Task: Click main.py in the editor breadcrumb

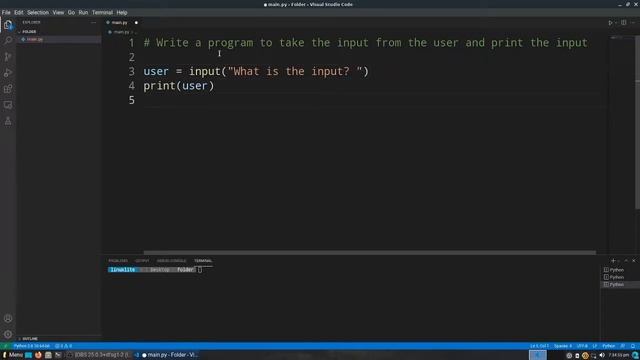Action: (x=121, y=32)
